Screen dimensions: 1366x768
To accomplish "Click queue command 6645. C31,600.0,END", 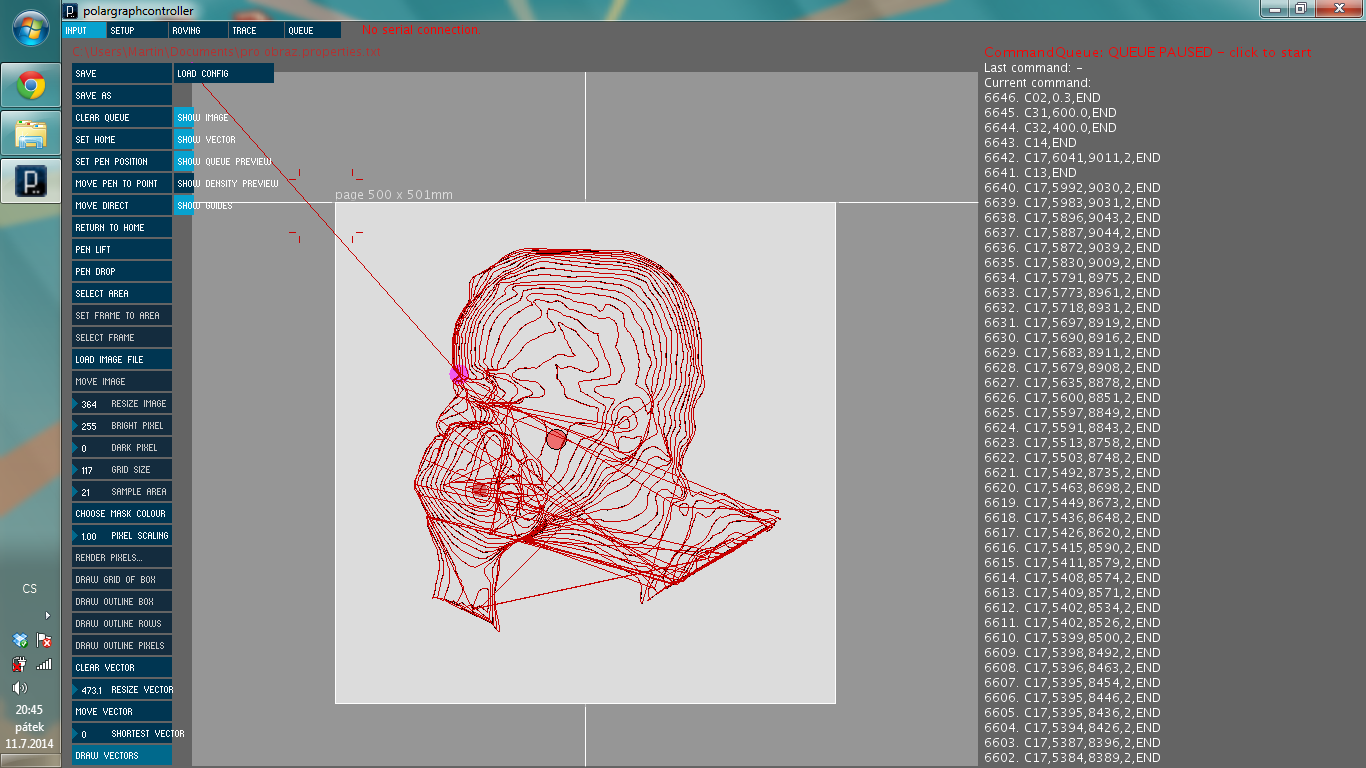I will tap(1050, 113).
